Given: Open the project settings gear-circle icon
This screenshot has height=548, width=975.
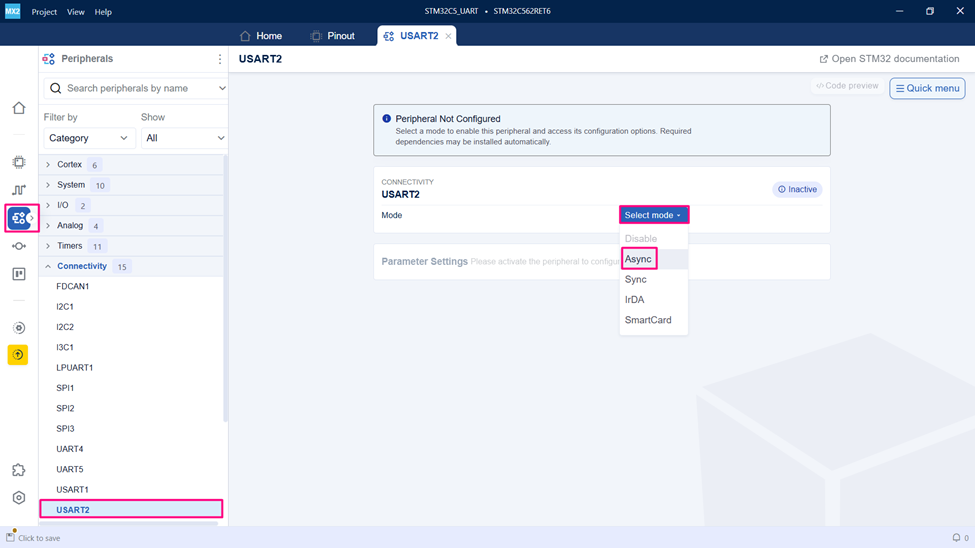Looking at the screenshot, I should point(19,328).
